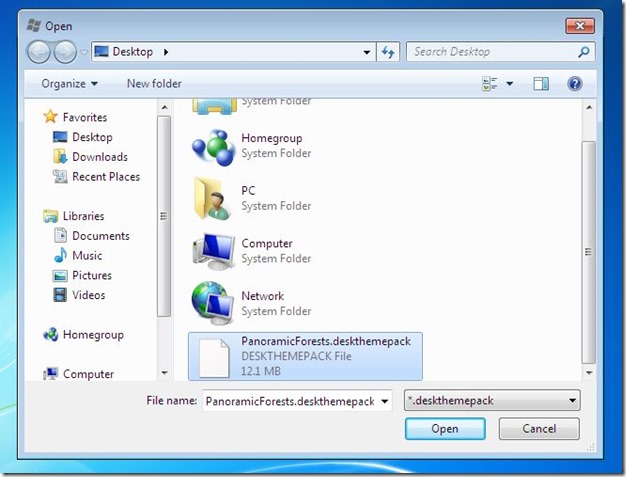Viewport: 626px width, 477px height.
Task: Click the Recent Places icon in Favorites
Action: click(60, 176)
